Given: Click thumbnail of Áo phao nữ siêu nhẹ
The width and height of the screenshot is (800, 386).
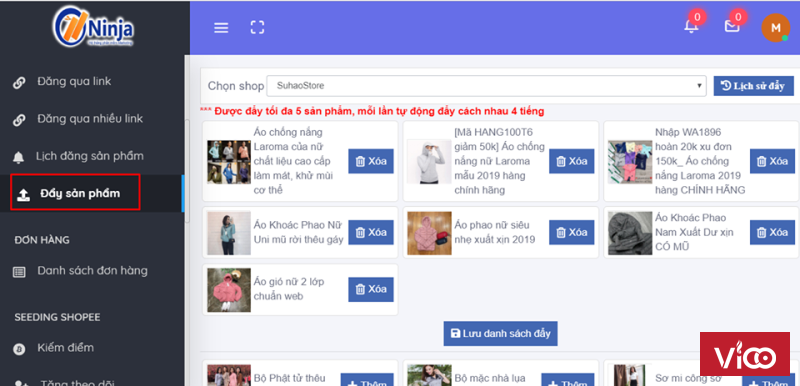Looking at the screenshot, I should pos(429,233).
